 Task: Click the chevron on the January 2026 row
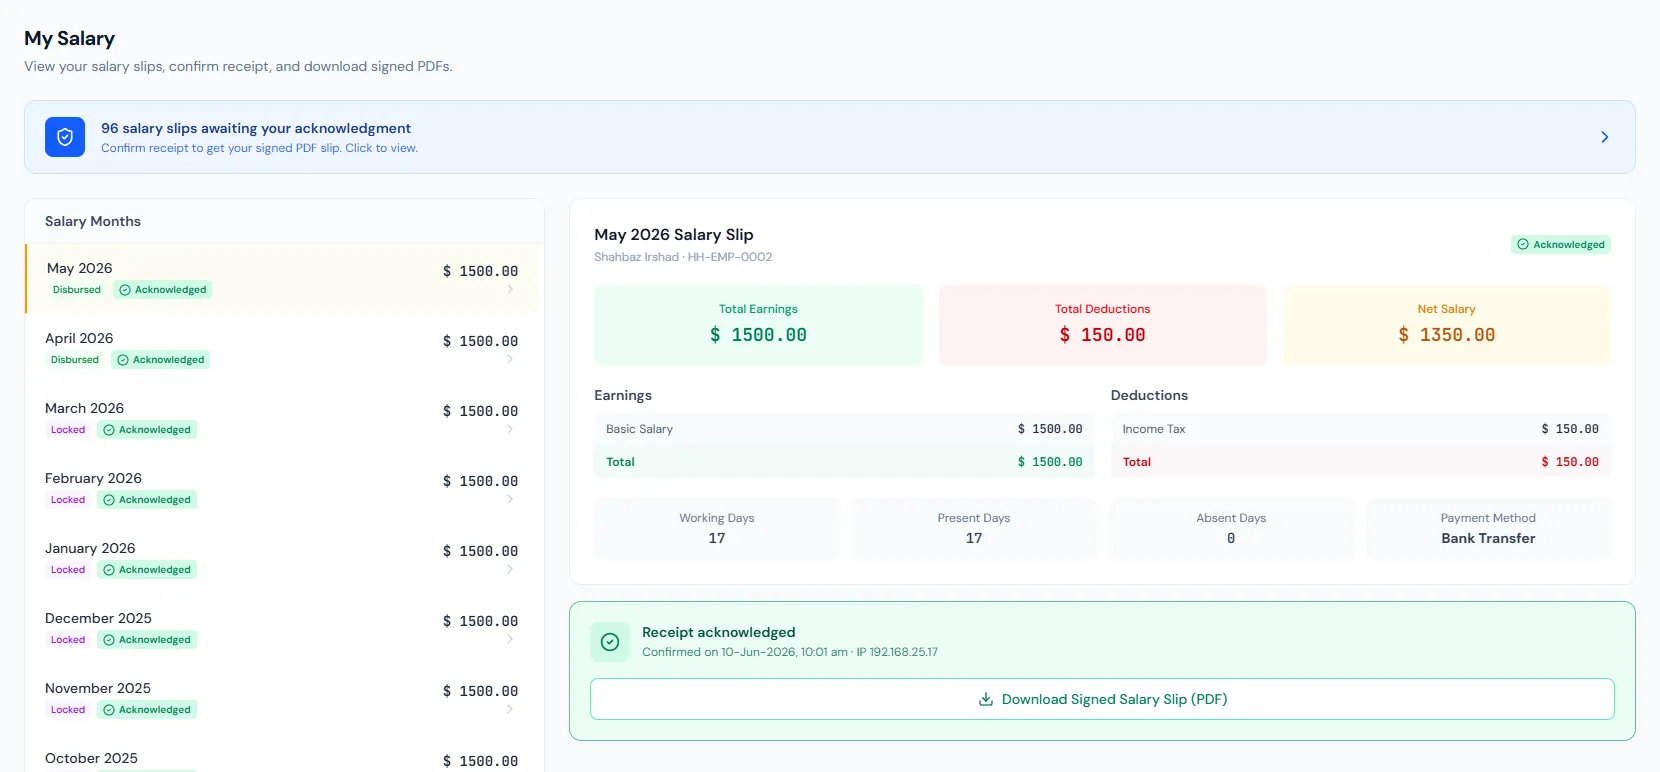click(510, 569)
